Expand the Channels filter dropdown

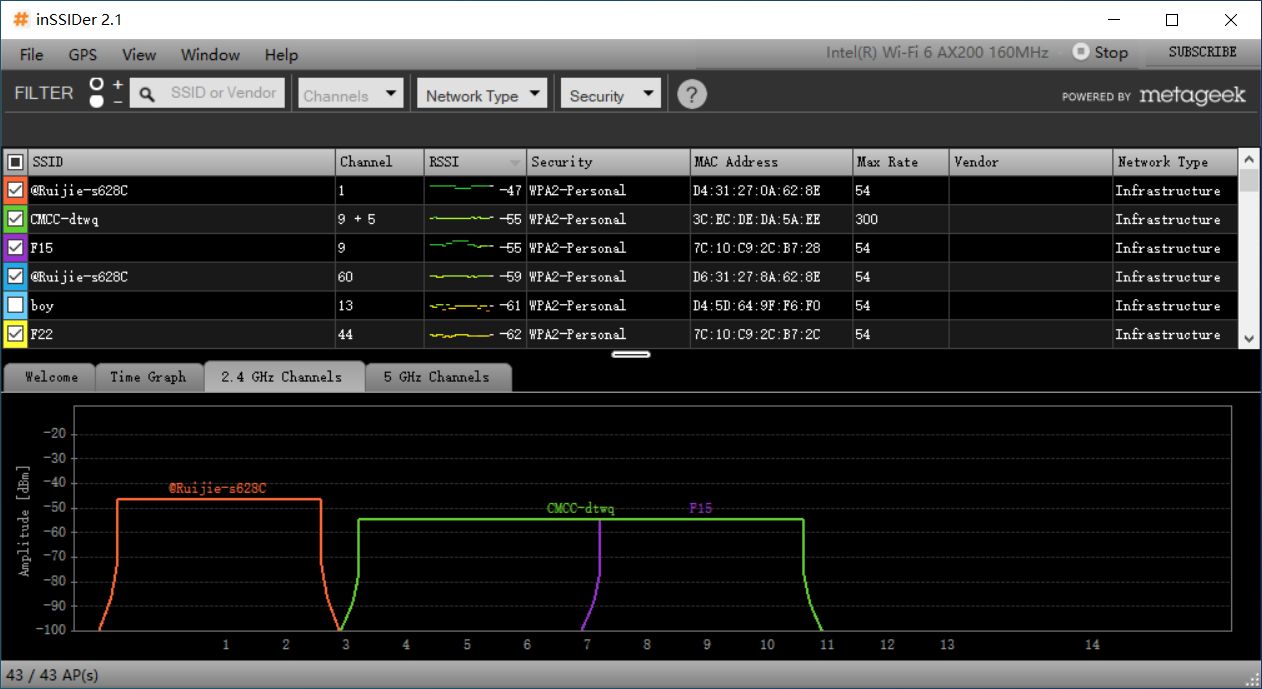[351, 94]
